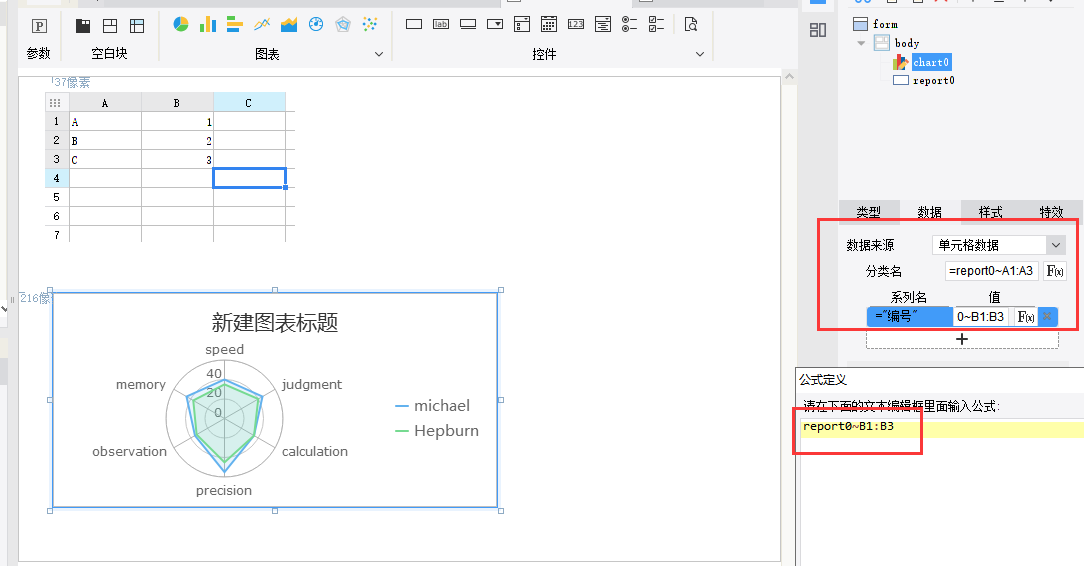Viewport: 1084px width, 566px height.
Task: Select the ='编号' series name cell
Action: pyautogui.click(x=910, y=317)
